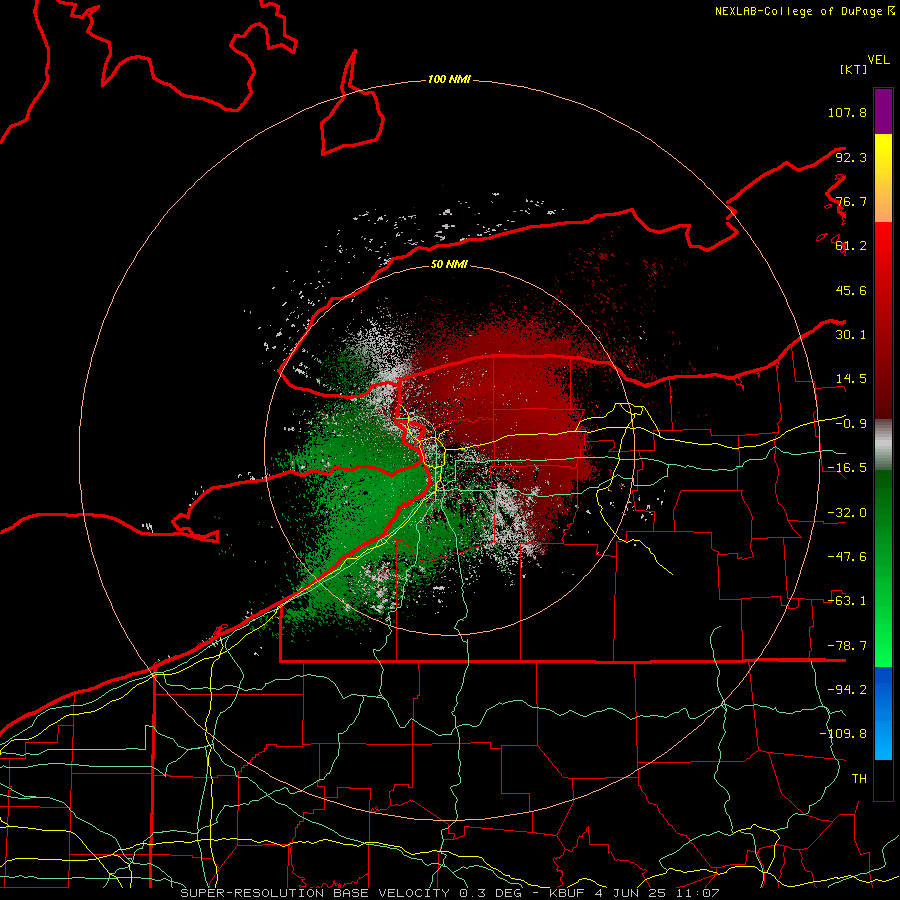The image size is (900, 900).
Task: Click the TH legend label
Action: click(x=859, y=779)
